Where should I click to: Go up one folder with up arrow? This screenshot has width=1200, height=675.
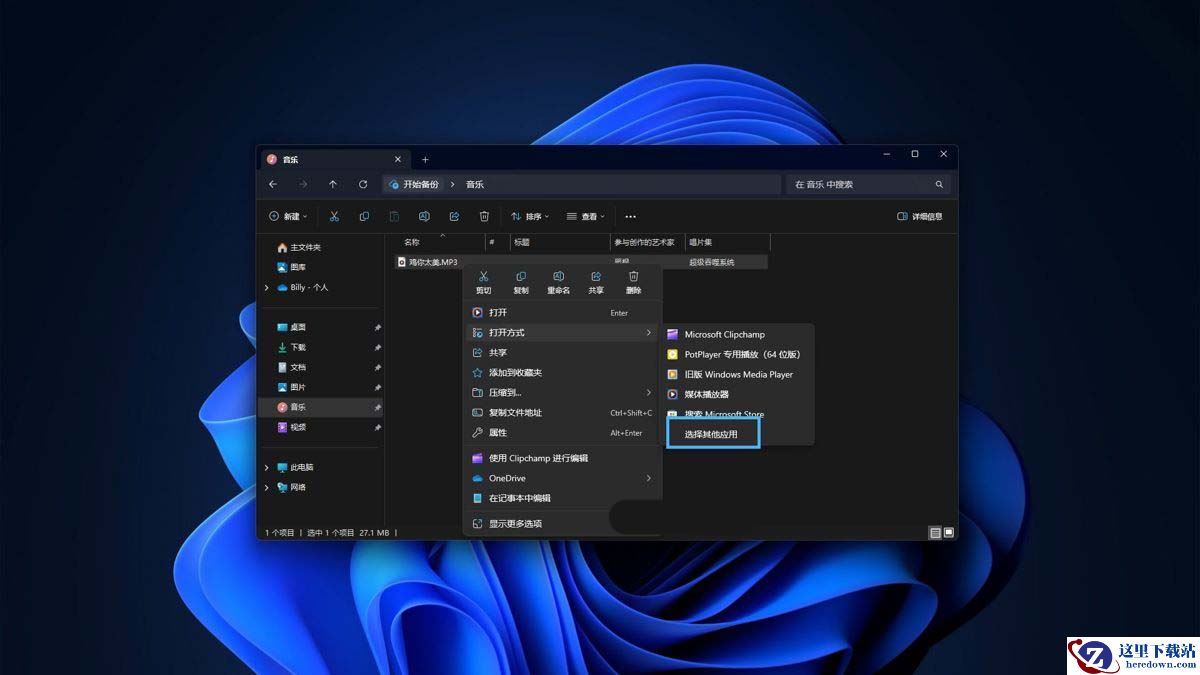pos(333,185)
